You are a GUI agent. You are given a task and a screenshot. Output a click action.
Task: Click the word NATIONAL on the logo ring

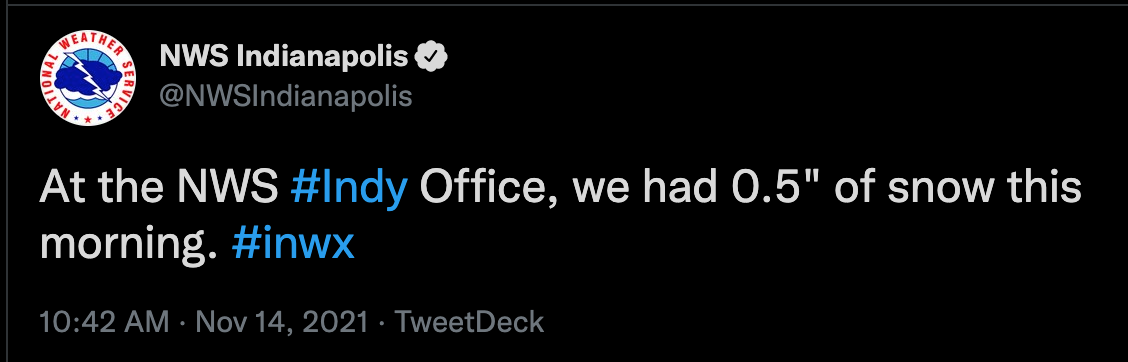point(57,84)
